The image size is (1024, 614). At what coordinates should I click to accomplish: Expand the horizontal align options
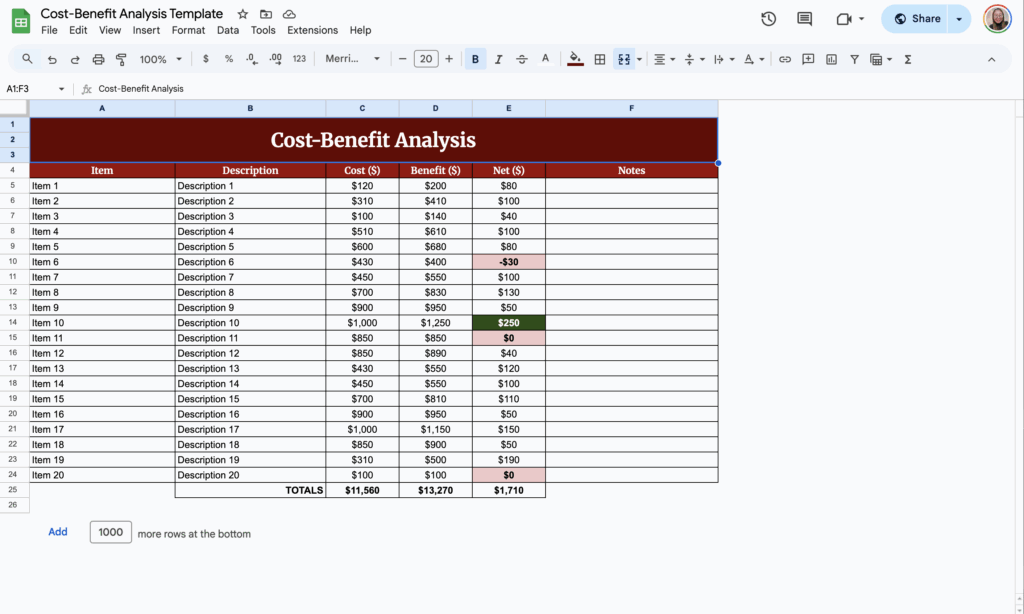click(672, 59)
